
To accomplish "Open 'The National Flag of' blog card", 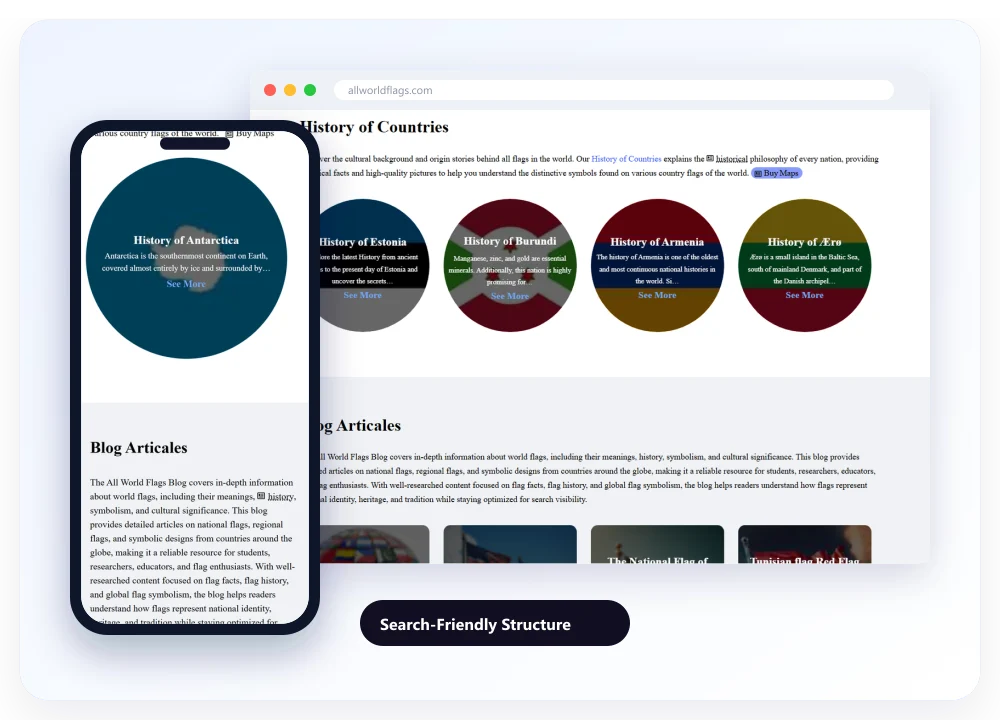I will coord(657,544).
